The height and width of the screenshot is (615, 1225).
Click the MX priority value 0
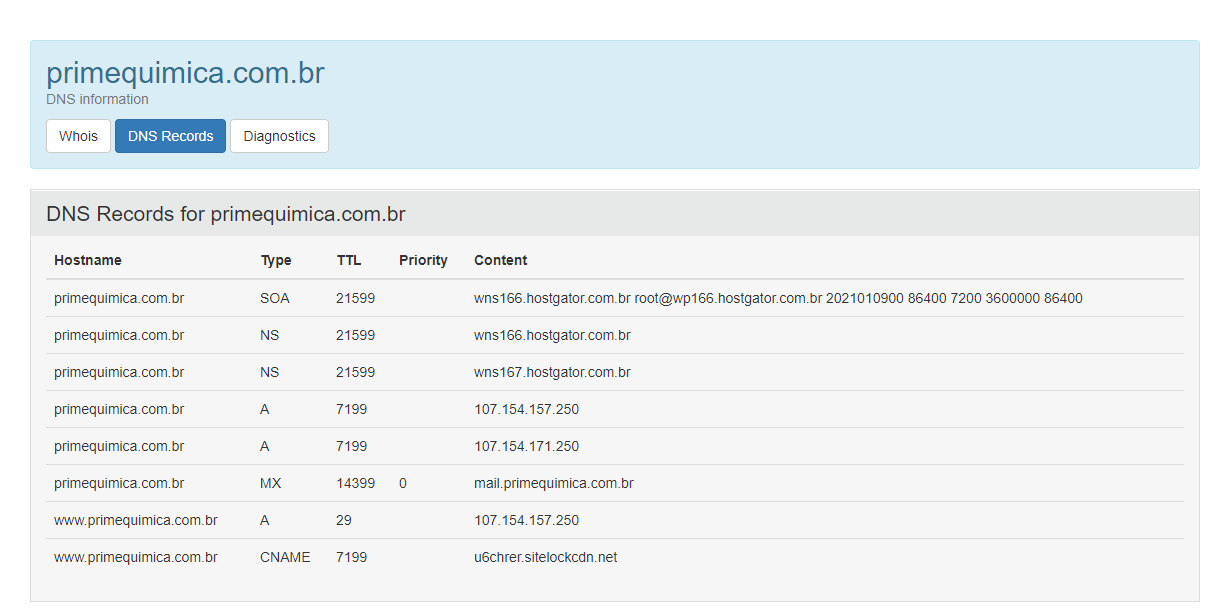[x=403, y=483]
